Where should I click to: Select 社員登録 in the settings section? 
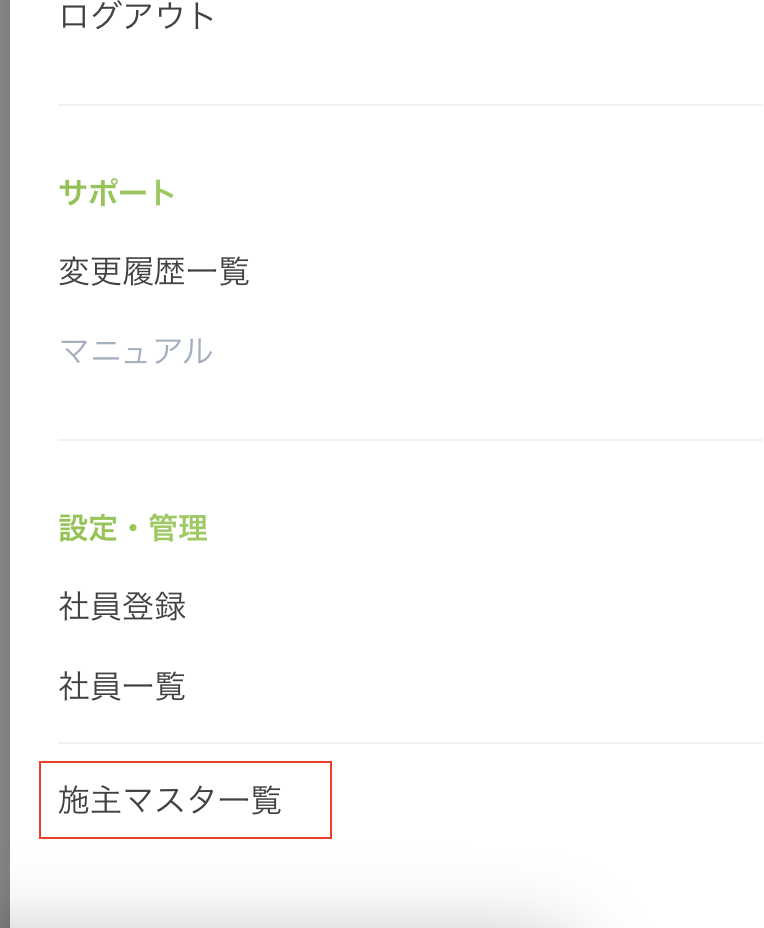click(x=122, y=606)
